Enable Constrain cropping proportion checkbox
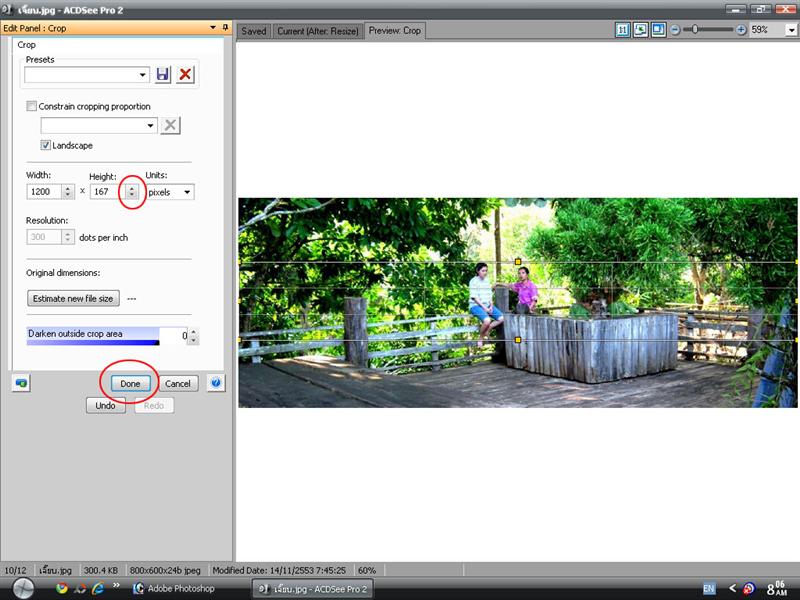Image resolution: width=800 pixels, height=600 pixels. click(32, 106)
